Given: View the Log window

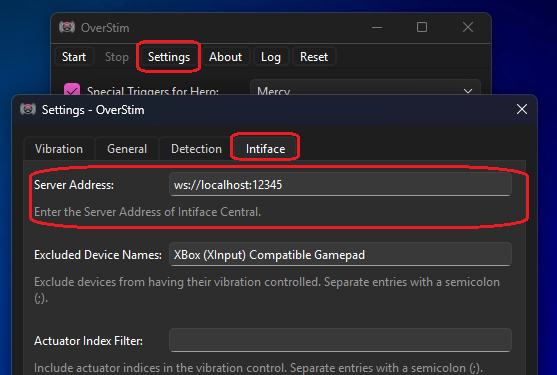Looking at the screenshot, I should pos(271,57).
